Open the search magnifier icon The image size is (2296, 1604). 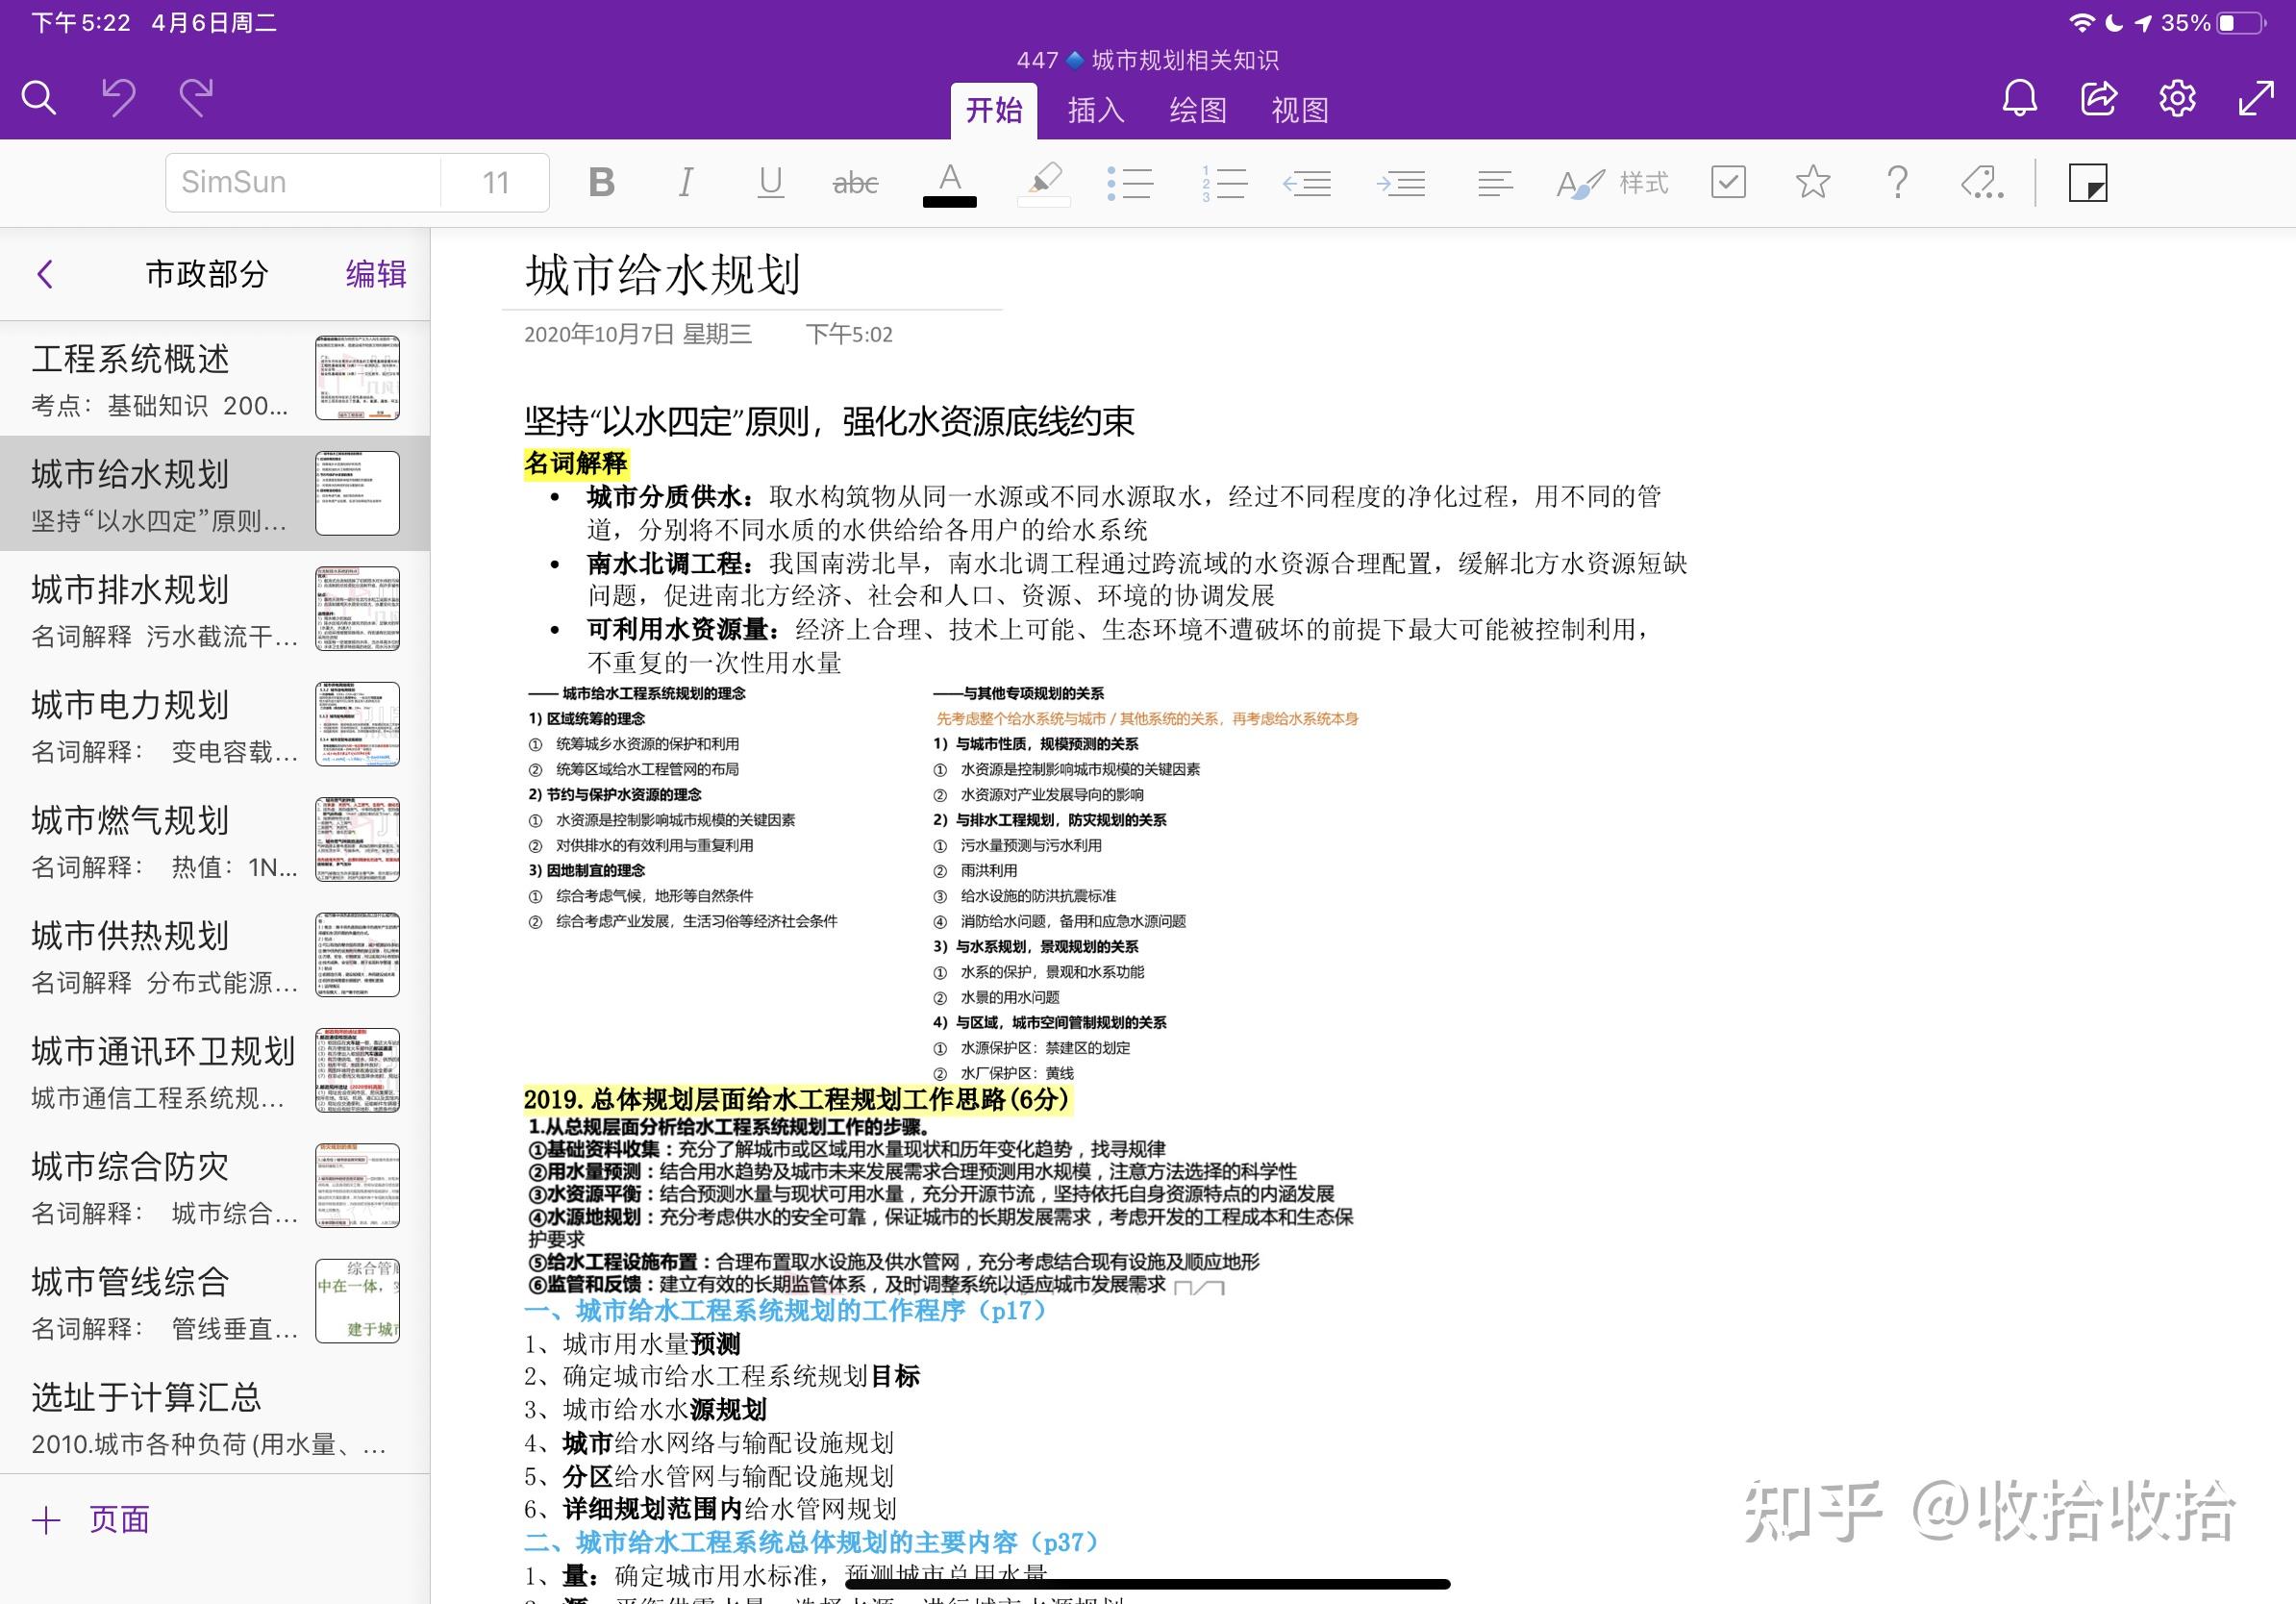click(39, 98)
